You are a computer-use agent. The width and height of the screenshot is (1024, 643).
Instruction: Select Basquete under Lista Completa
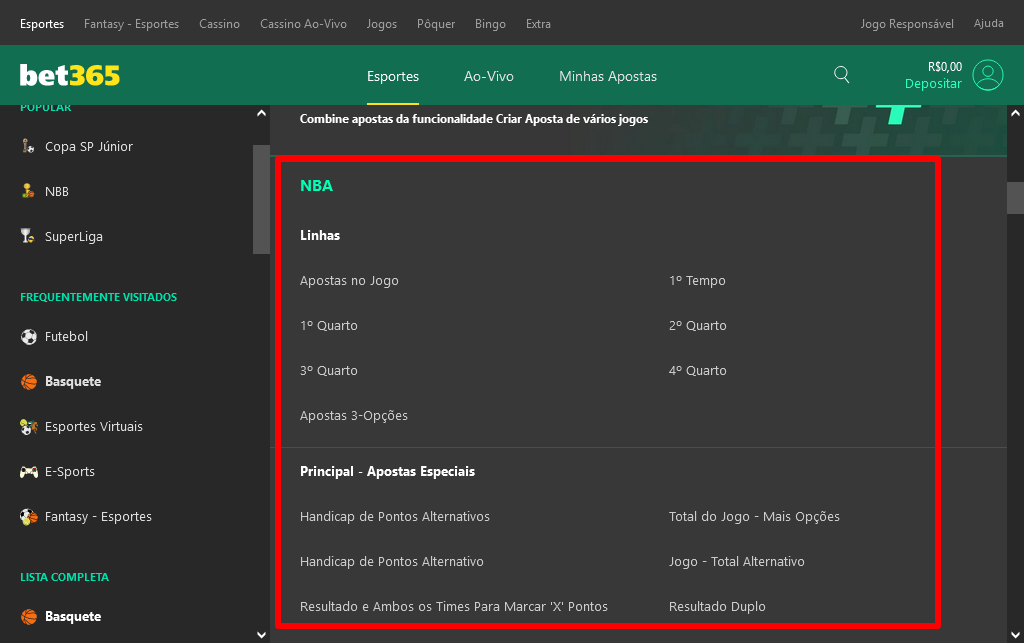[x=73, y=617]
